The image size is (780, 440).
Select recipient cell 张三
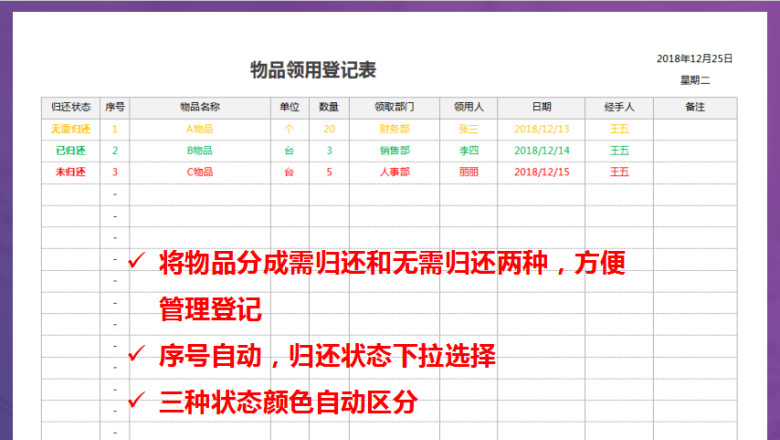pyautogui.click(x=469, y=129)
